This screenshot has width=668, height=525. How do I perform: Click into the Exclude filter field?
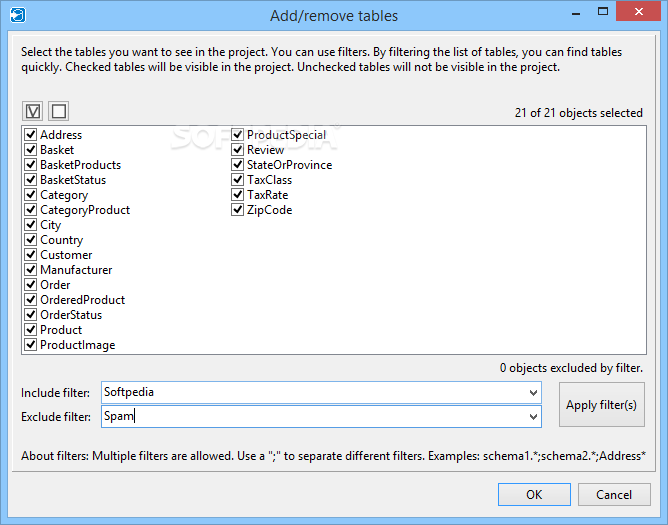point(314,416)
